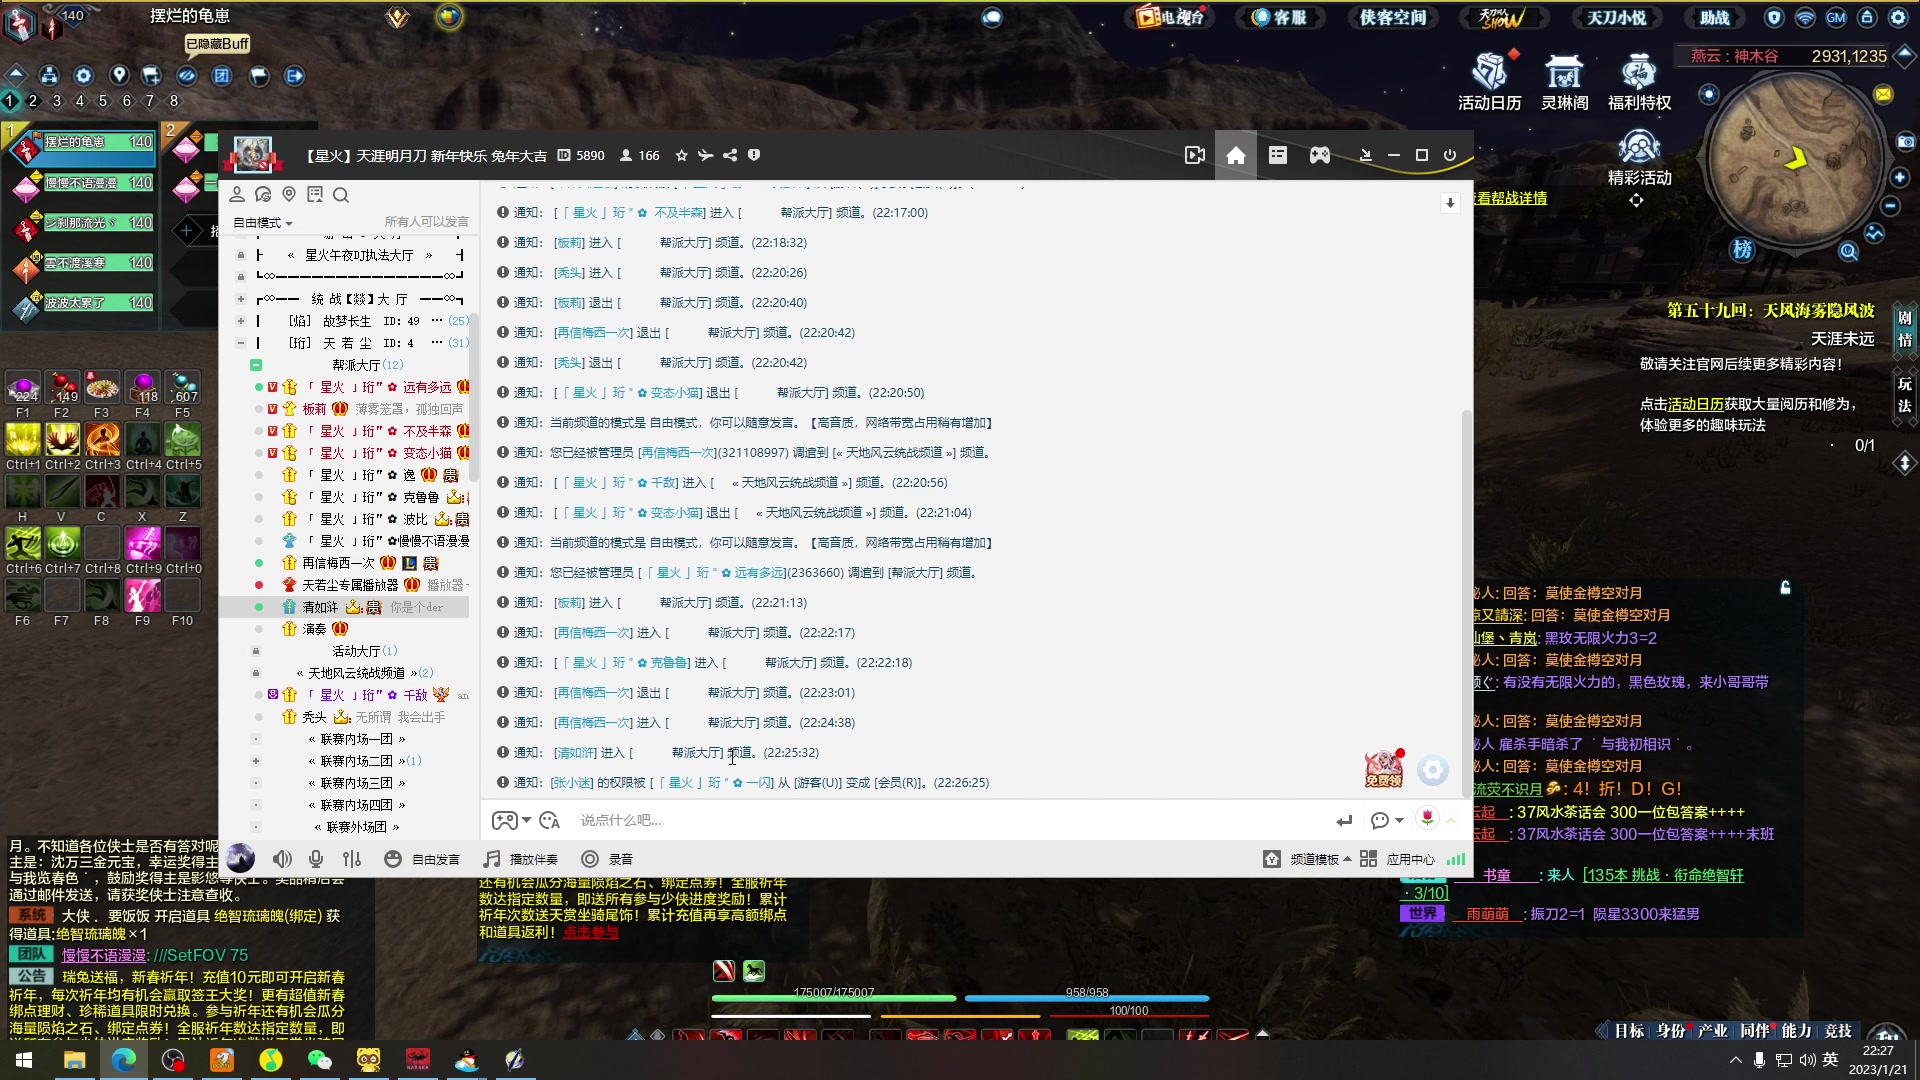
Task: Click the send message arrow icon
Action: coord(1344,820)
